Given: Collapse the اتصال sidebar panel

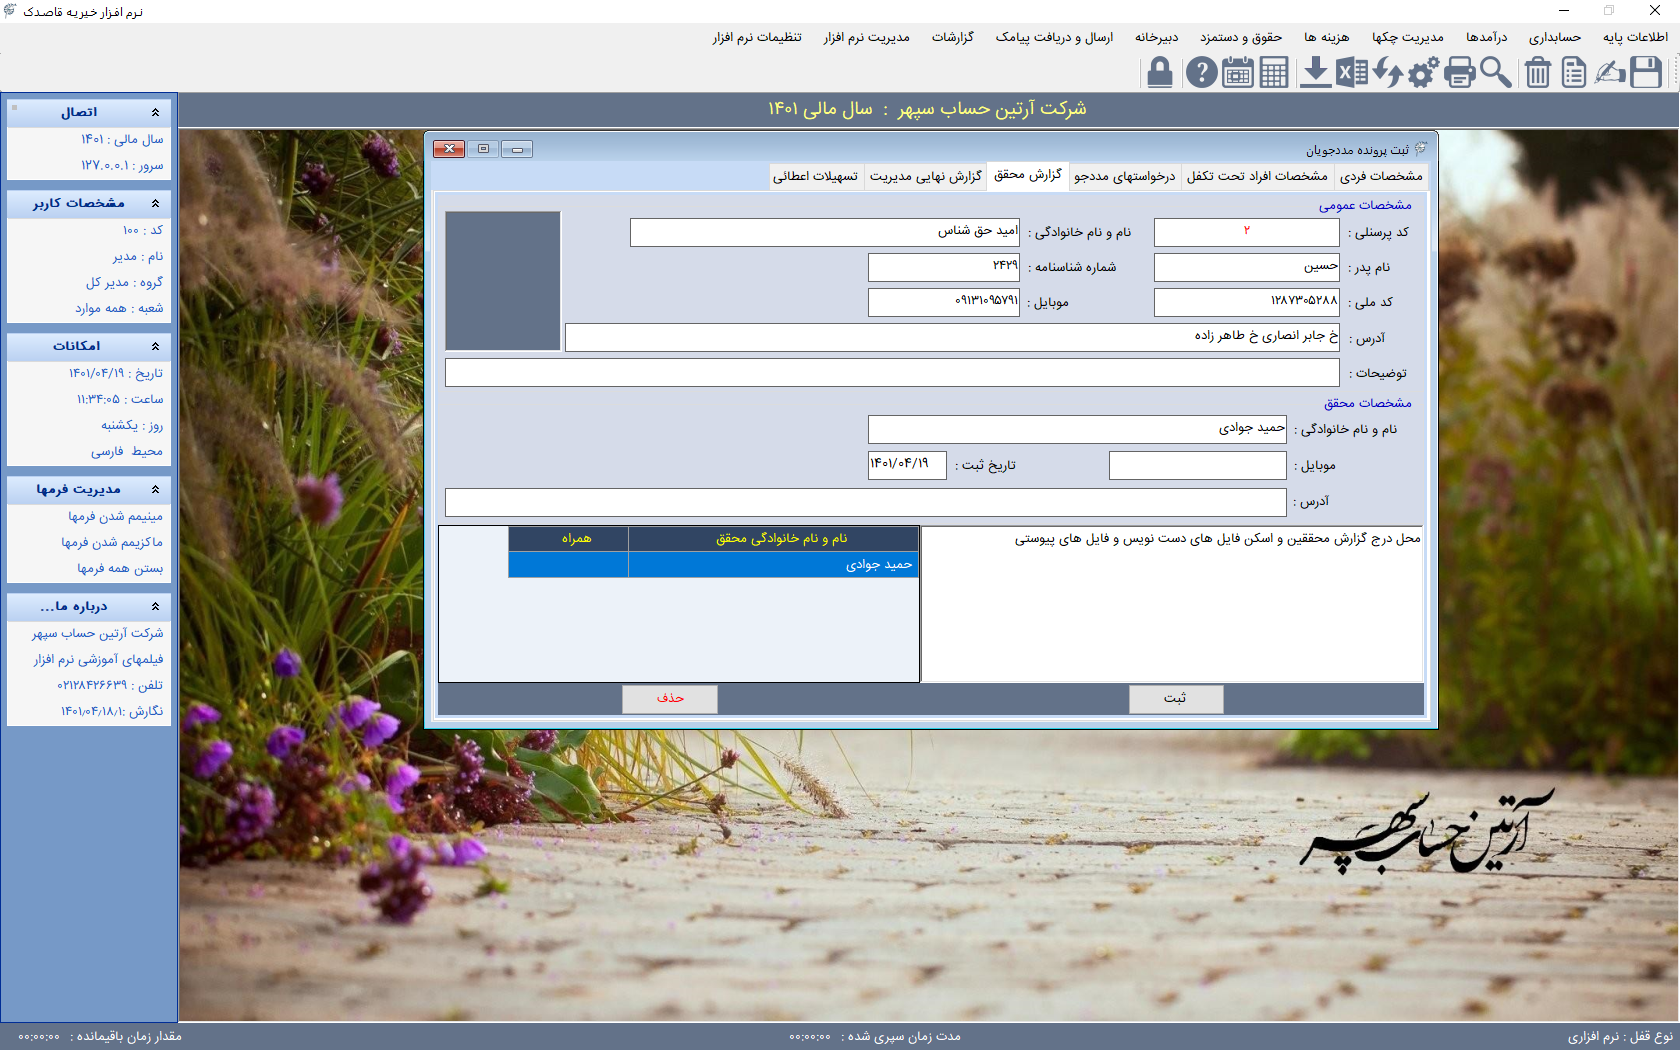Looking at the screenshot, I should coord(155,113).
